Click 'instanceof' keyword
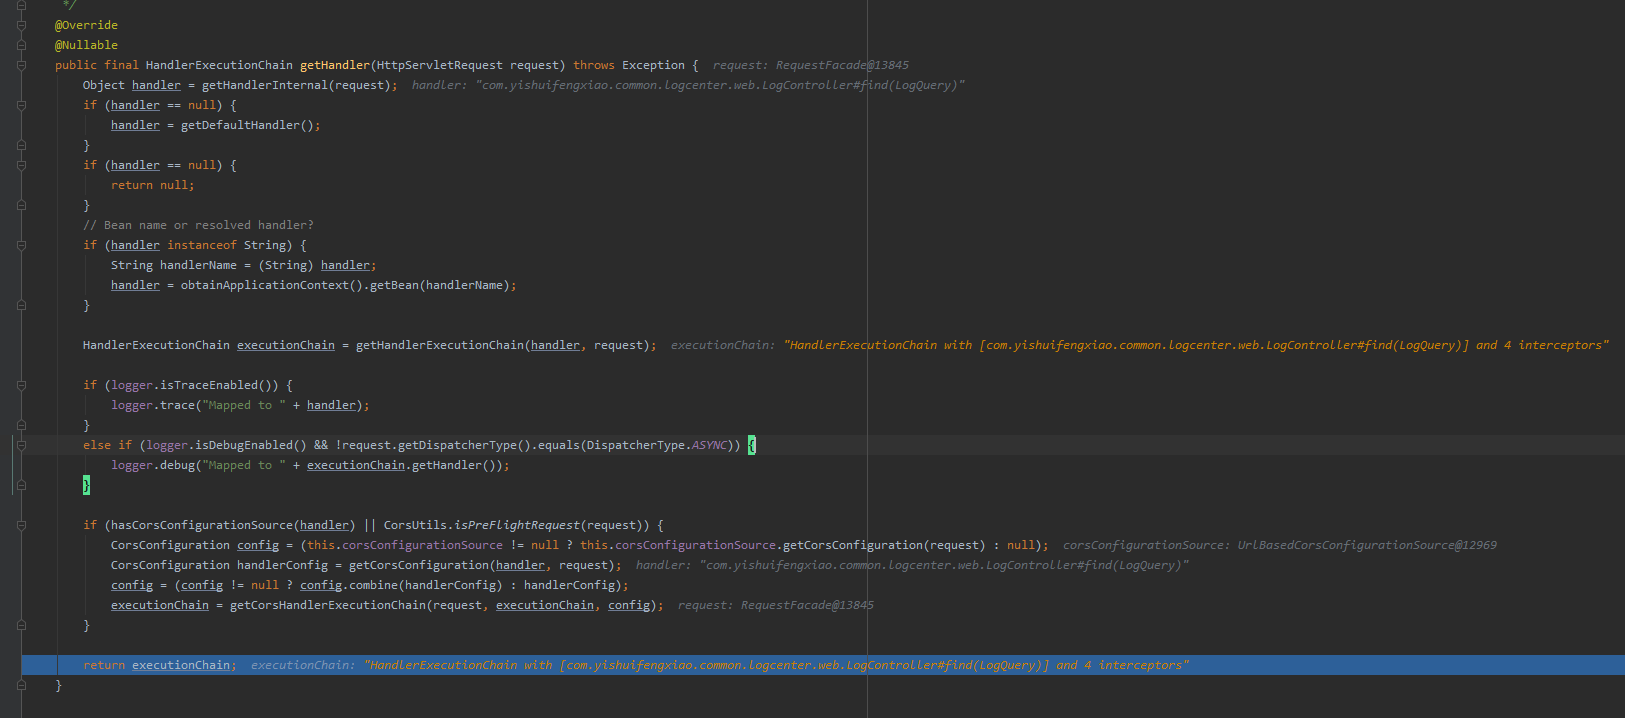 [x=202, y=245]
